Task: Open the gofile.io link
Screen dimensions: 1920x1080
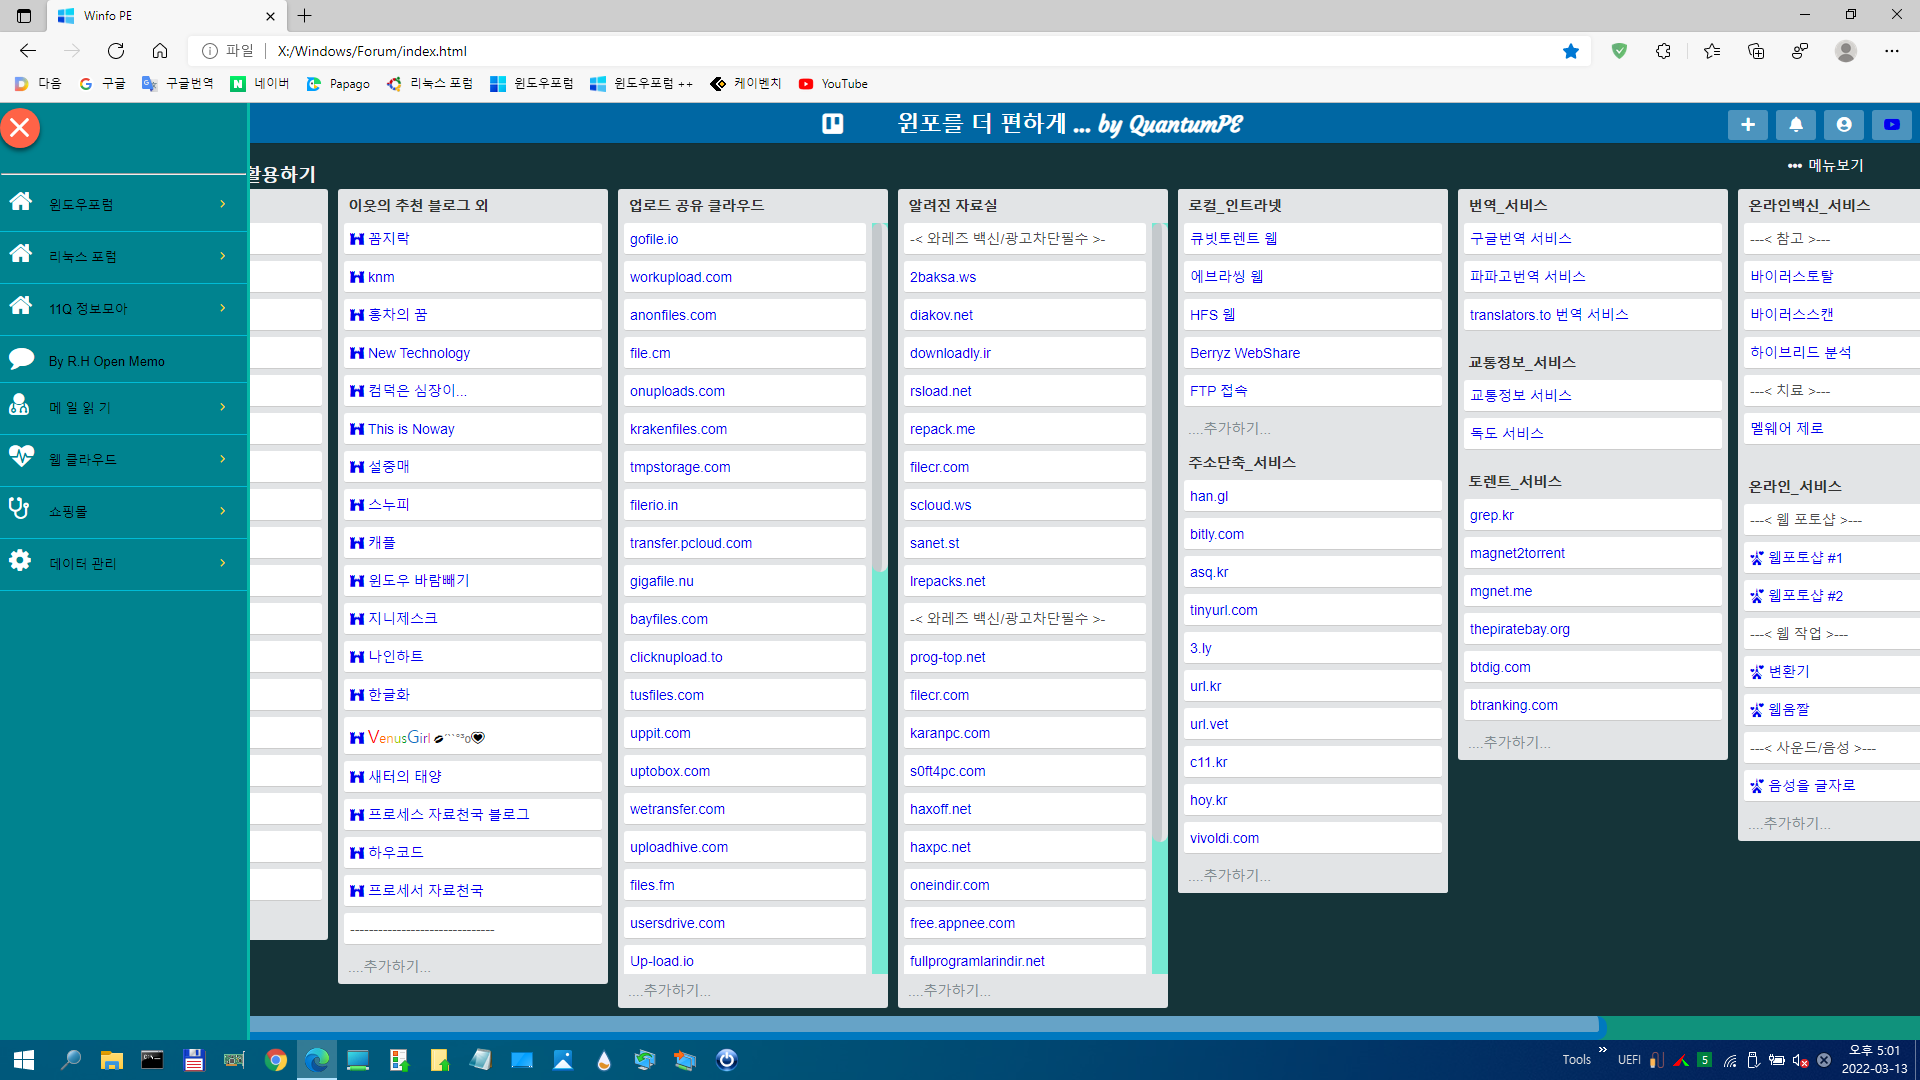Action: pyautogui.click(x=654, y=239)
